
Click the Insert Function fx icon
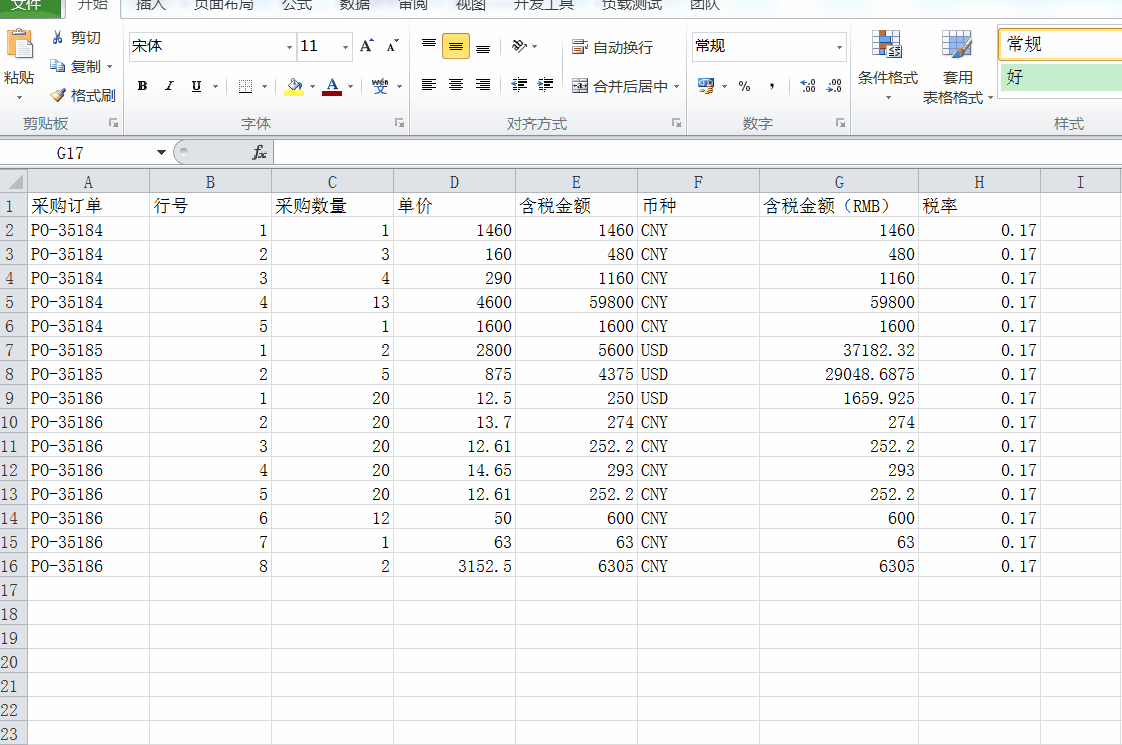259,152
